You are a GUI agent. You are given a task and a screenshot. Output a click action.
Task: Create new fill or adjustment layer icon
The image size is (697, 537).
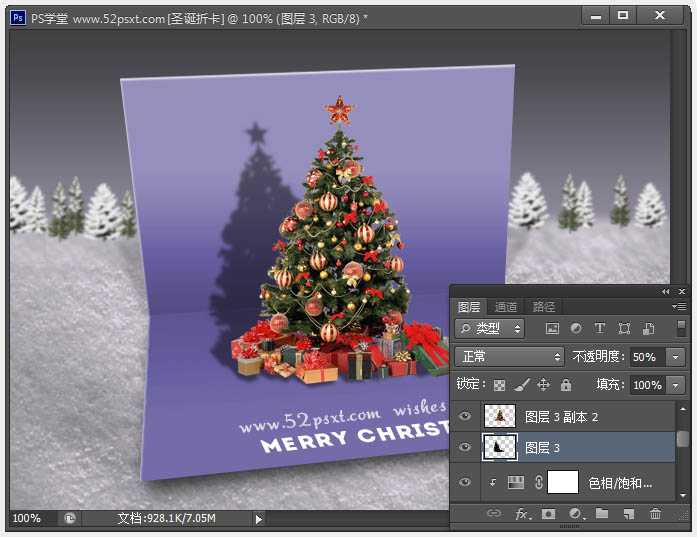[x=577, y=514]
